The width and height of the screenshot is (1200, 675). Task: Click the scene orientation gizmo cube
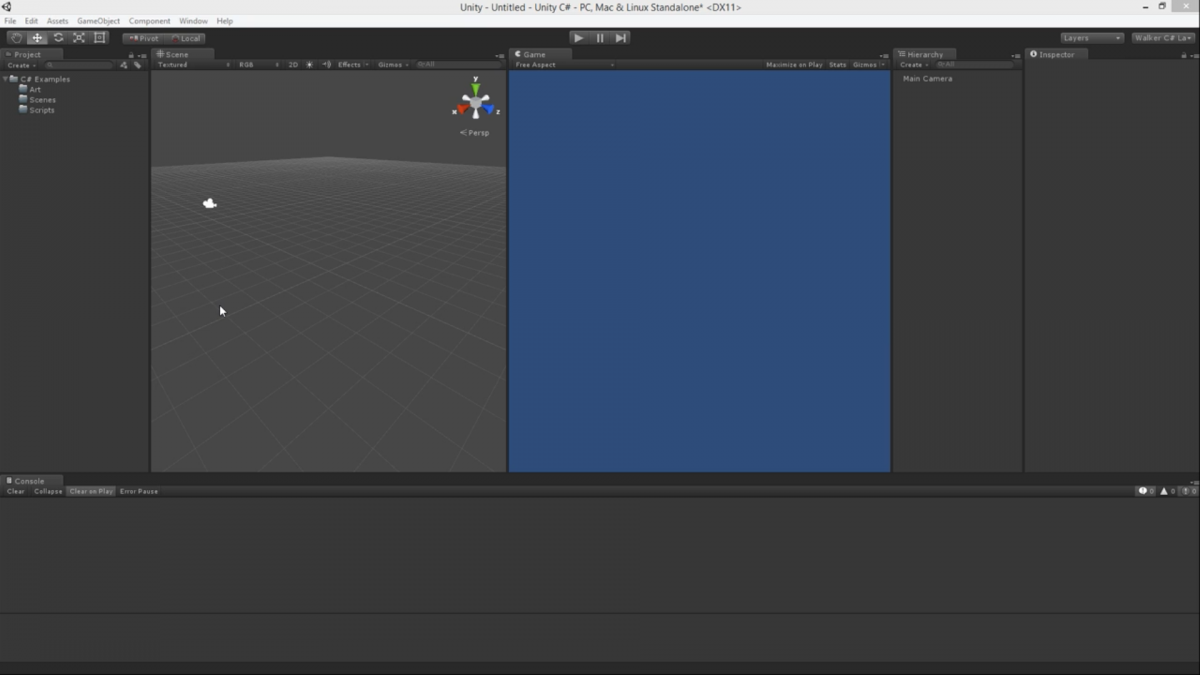coord(476,102)
